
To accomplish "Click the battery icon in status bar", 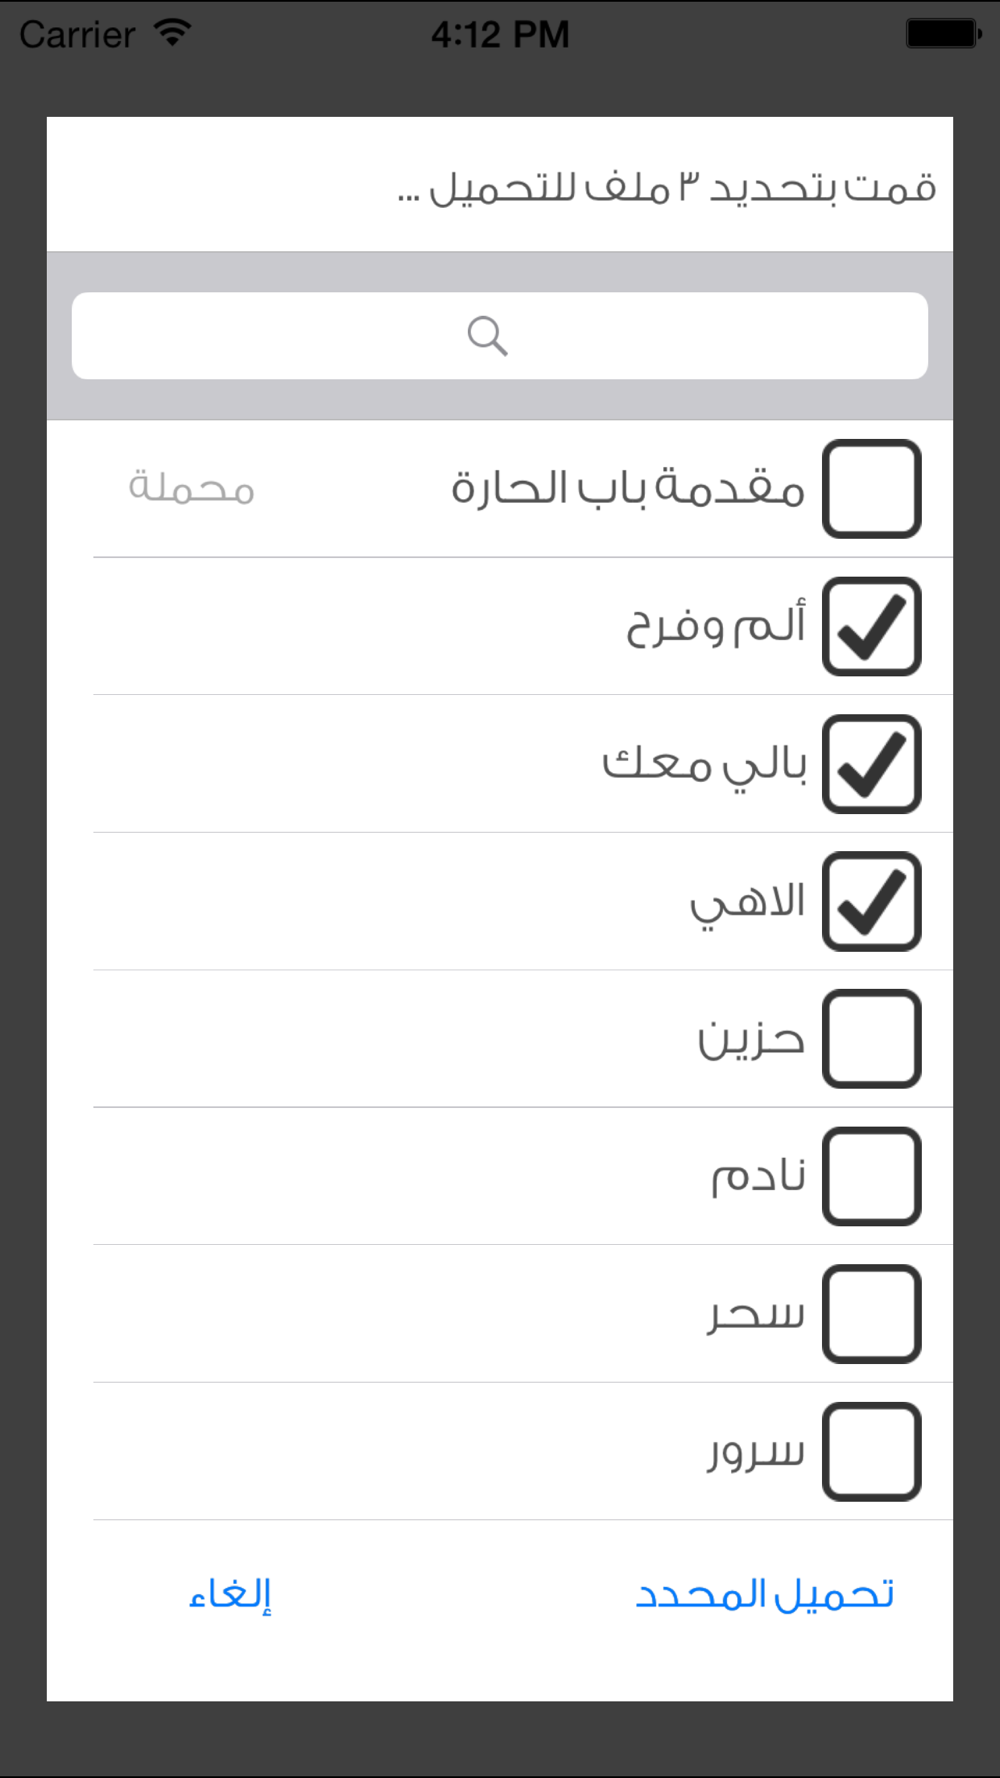I will 943,33.
